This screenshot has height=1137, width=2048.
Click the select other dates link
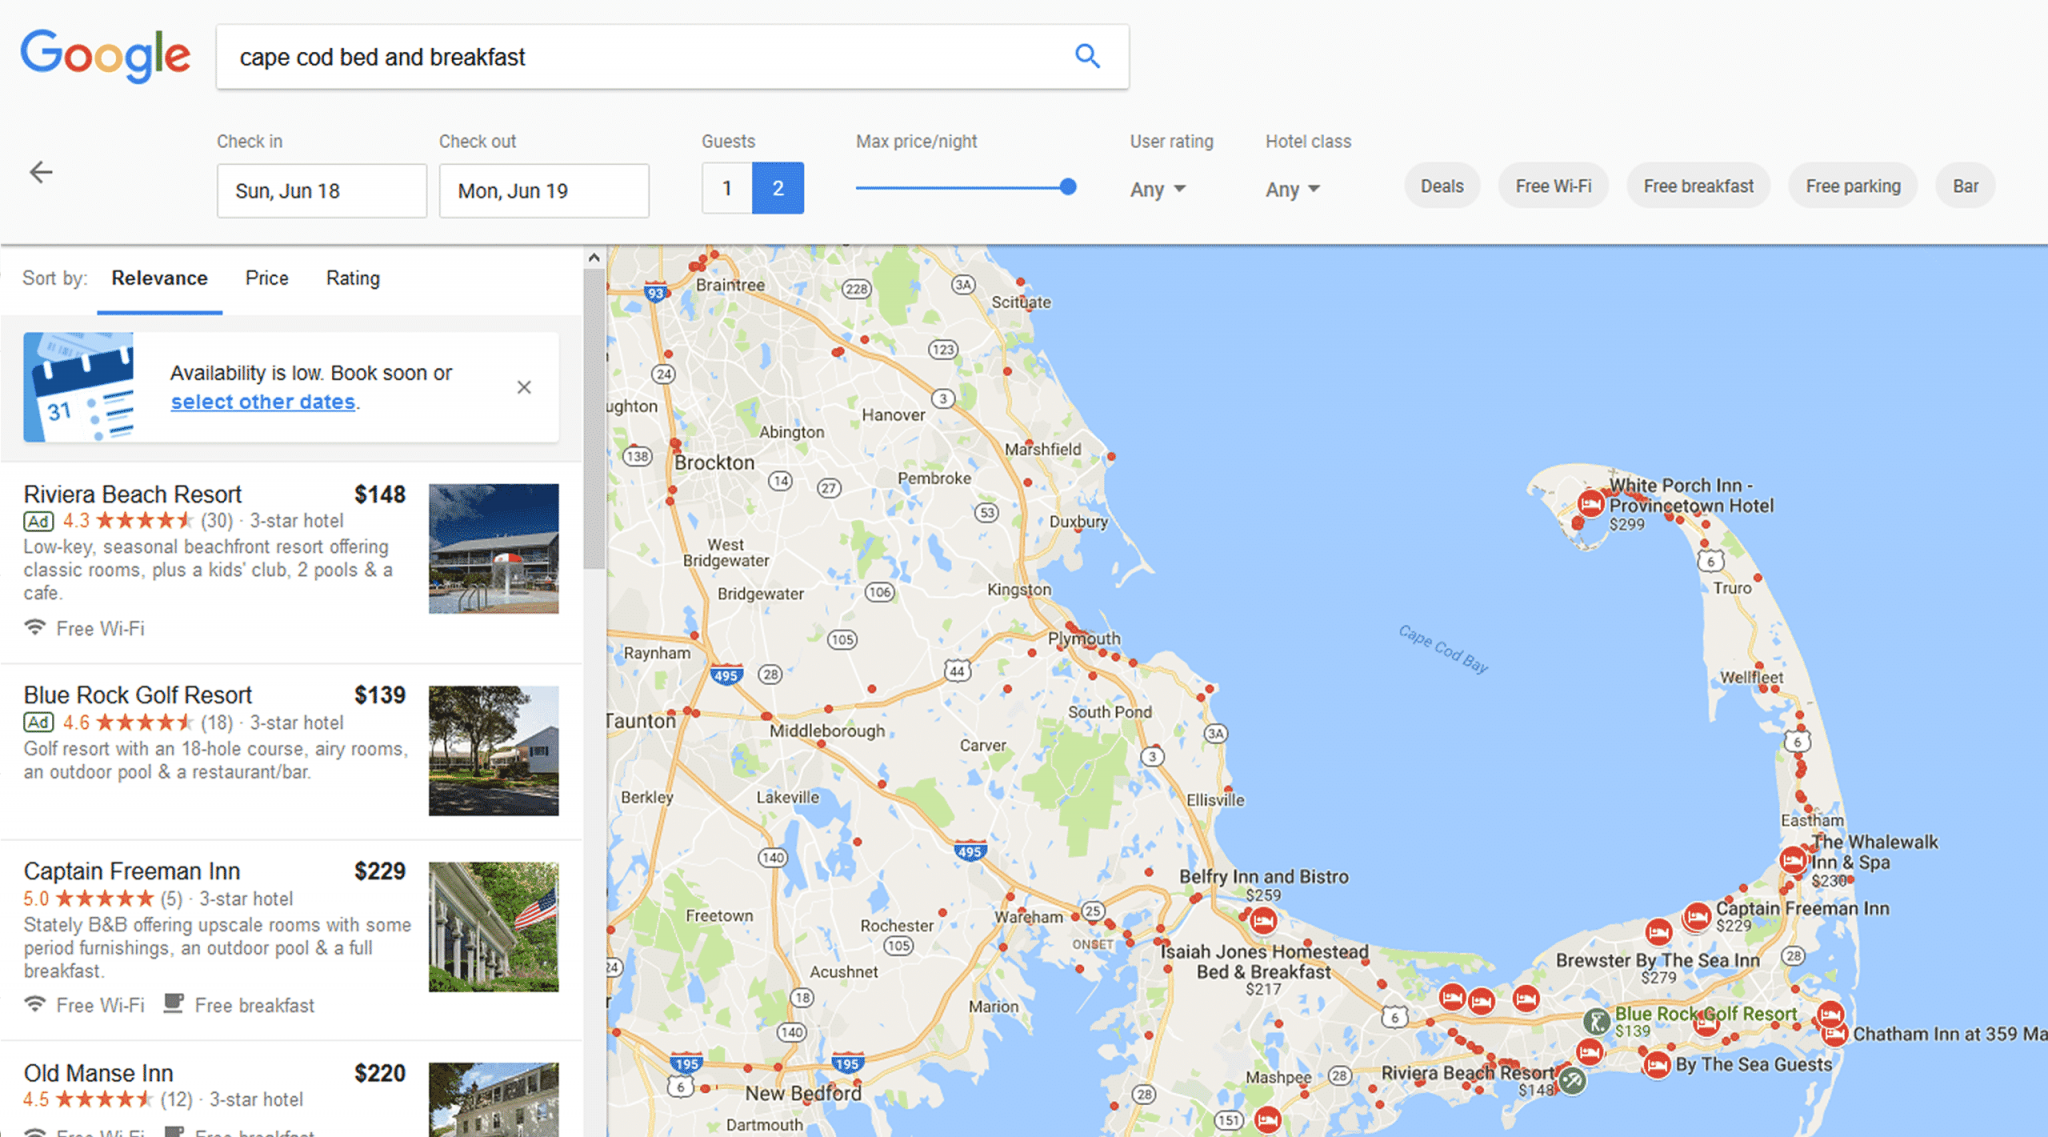tap(263, 402)
